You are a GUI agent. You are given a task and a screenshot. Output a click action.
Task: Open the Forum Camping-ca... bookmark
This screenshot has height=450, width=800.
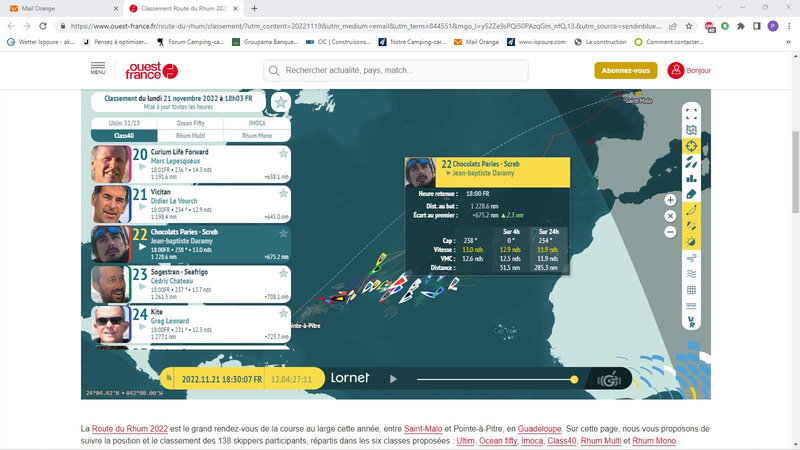[x=190, y=42]
